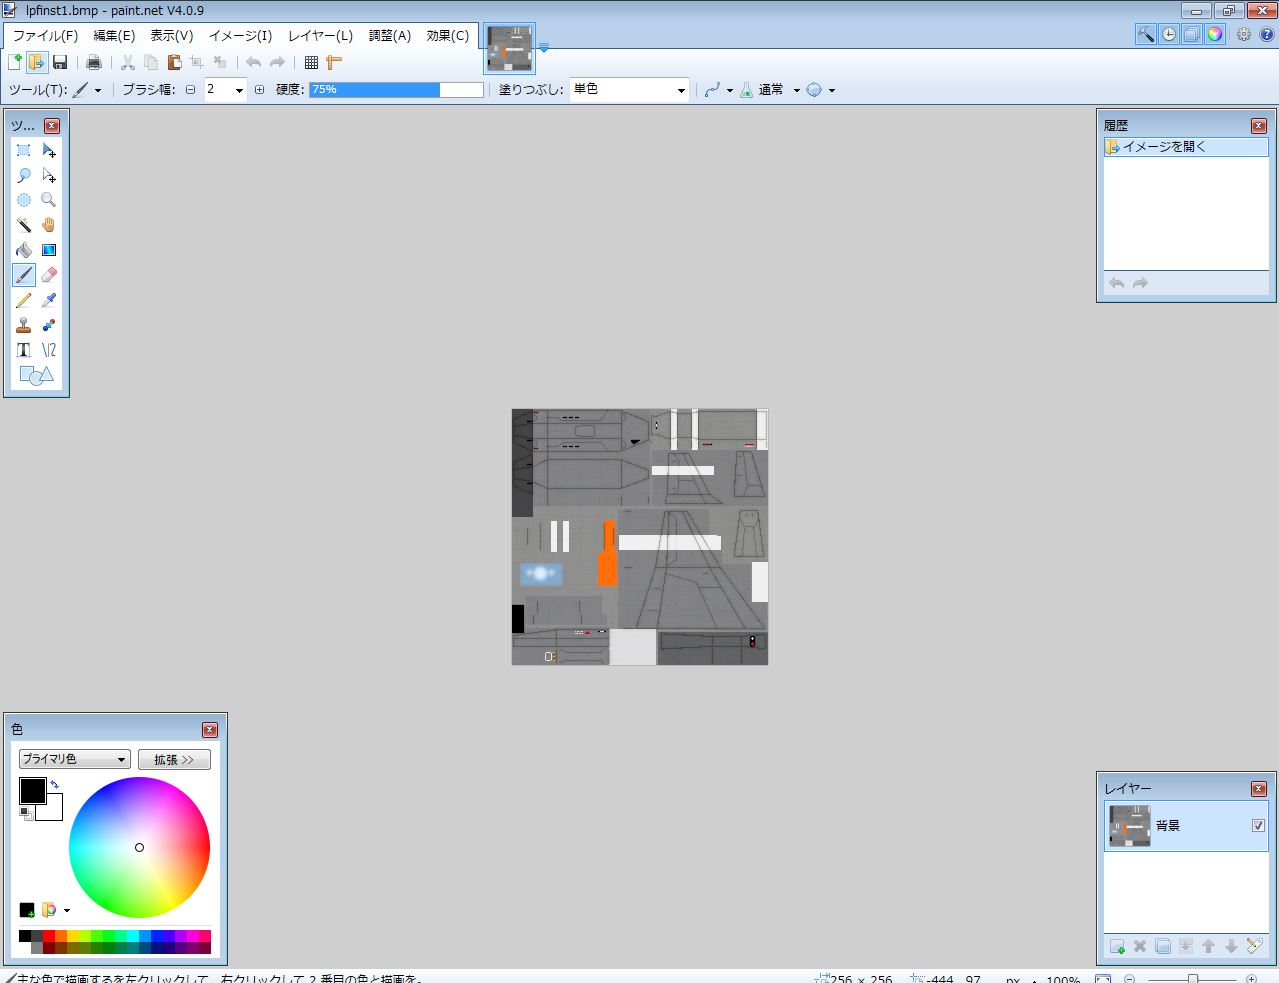
Task: Toggle the pixel grid view icon
Action: 311,62
